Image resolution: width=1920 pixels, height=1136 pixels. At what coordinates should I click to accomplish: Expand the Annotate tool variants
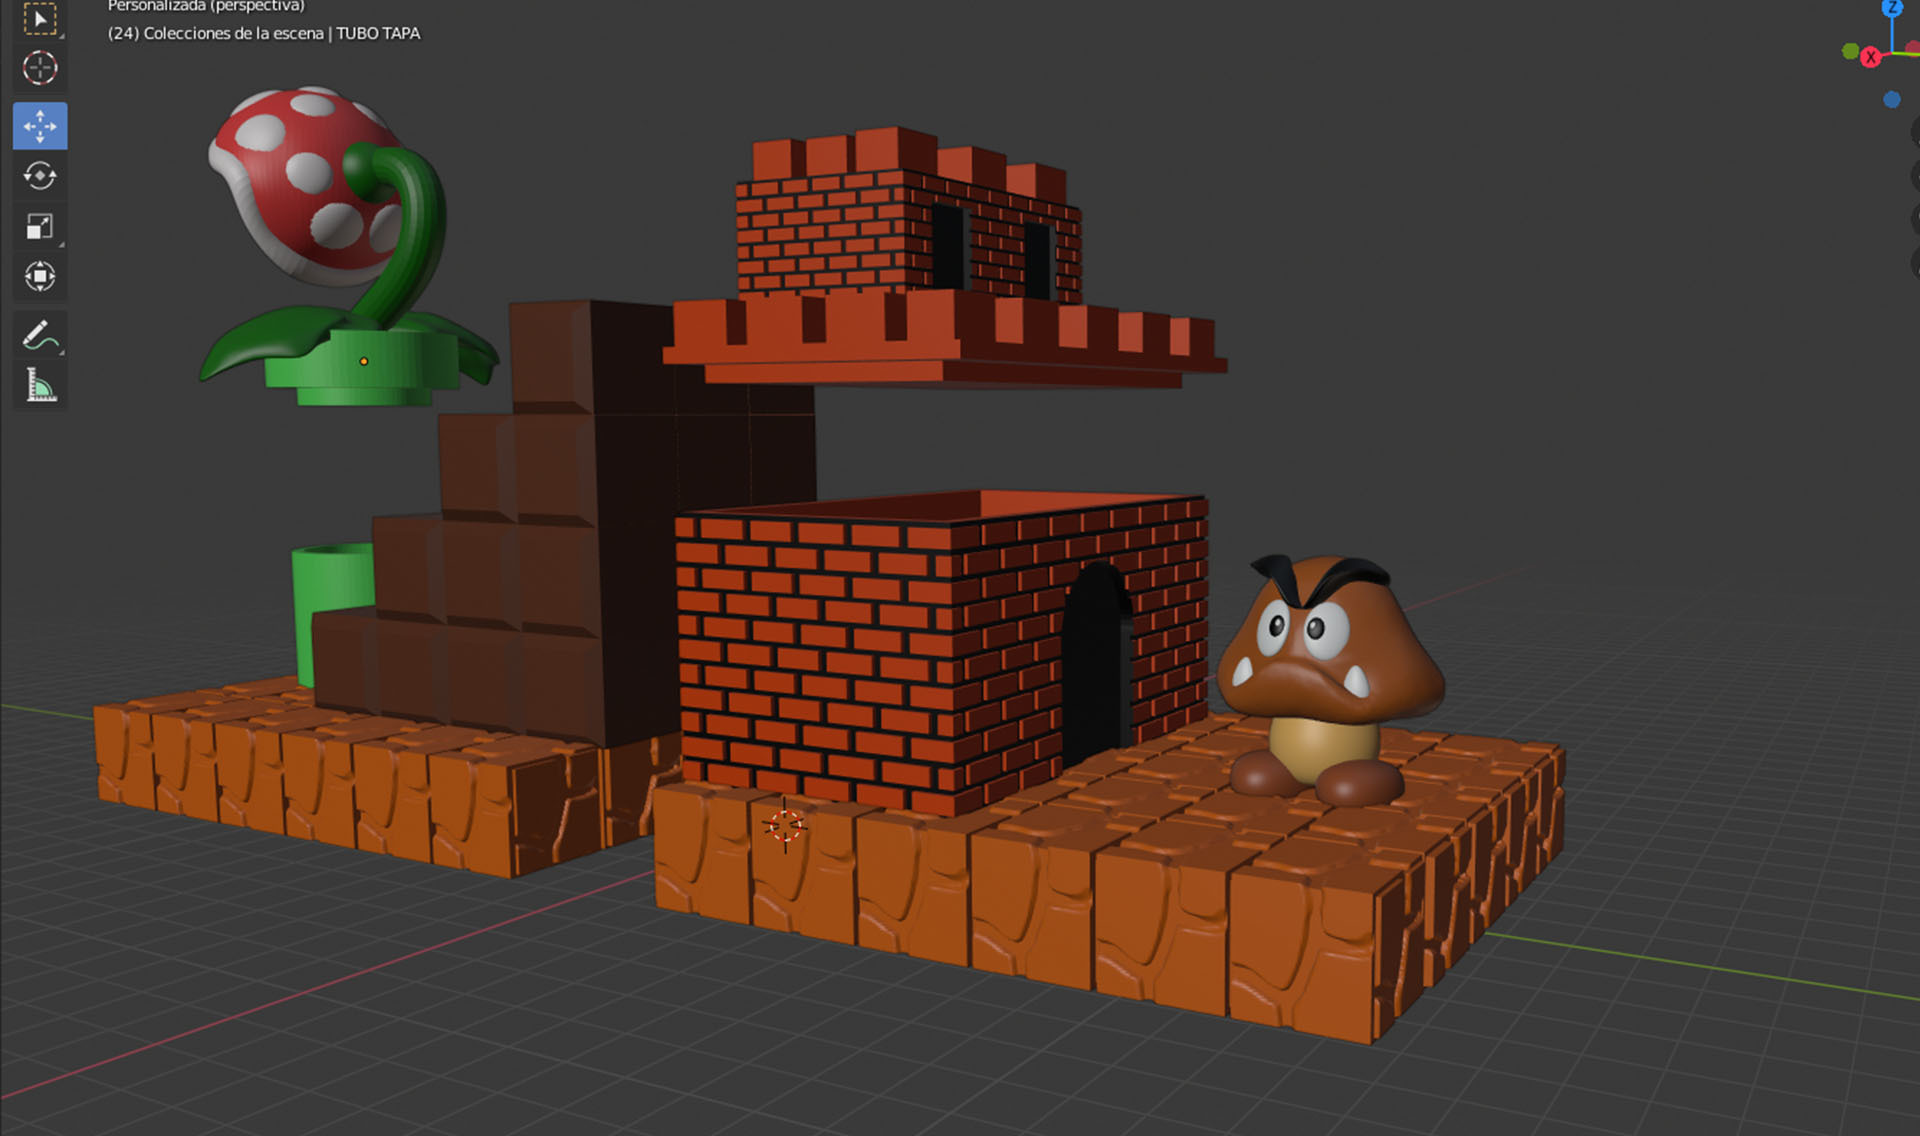click(x=61, y=353)
